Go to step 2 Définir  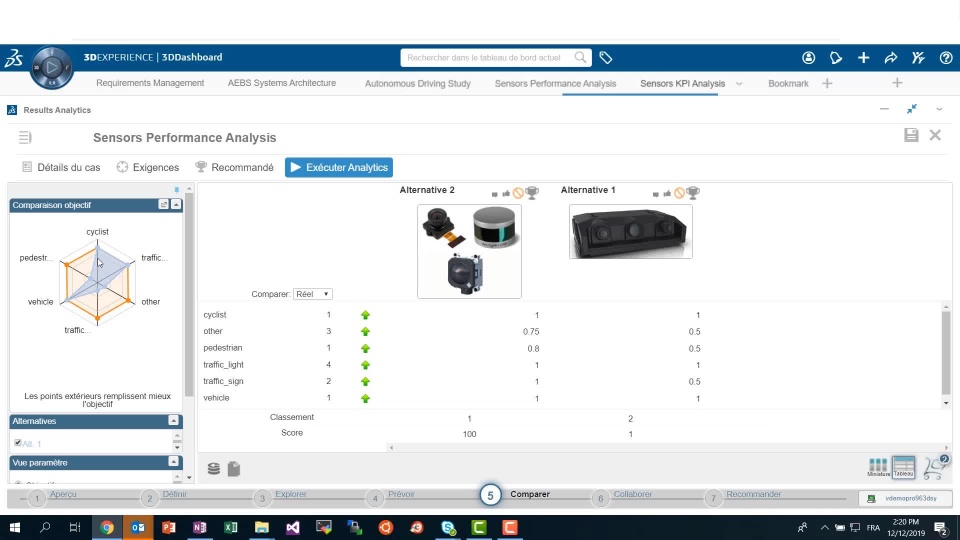tap(149, 498)
